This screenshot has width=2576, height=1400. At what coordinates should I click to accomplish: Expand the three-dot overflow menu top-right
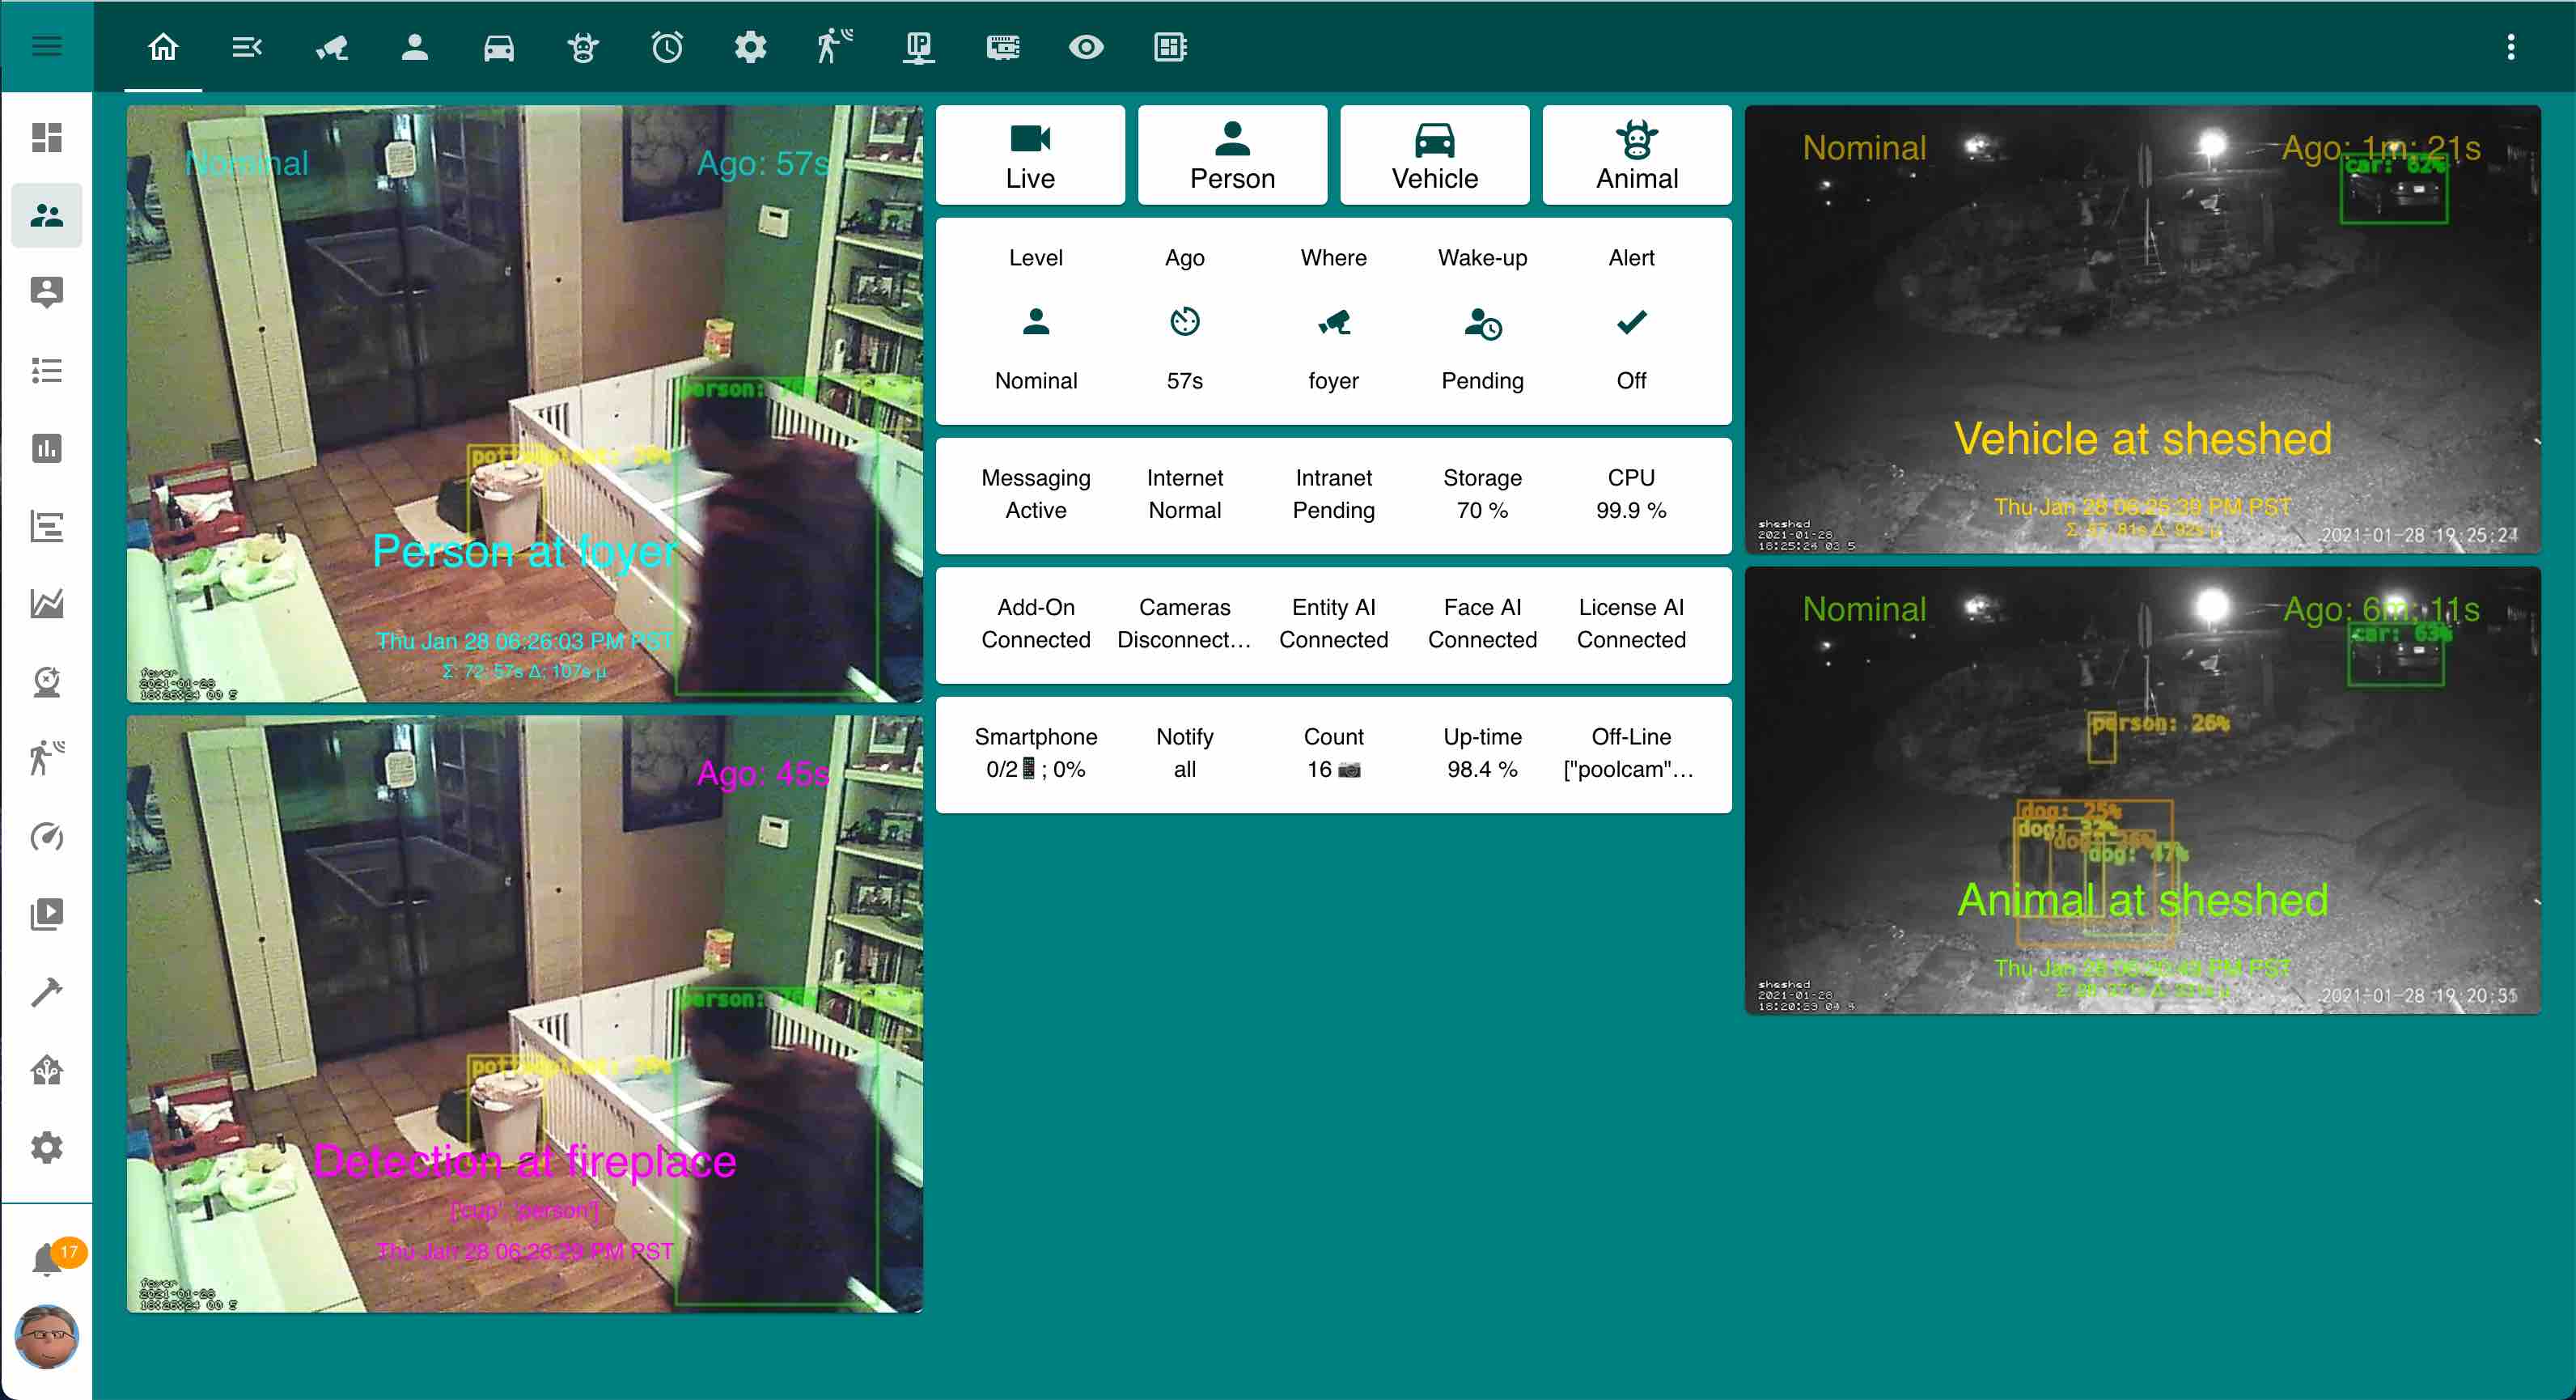tap(2510, 47)
